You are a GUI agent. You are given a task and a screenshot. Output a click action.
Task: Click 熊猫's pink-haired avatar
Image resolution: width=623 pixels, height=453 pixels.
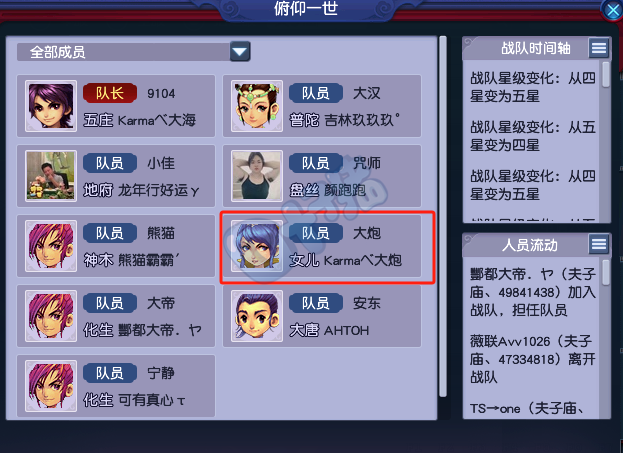click(x=51, y=246)
